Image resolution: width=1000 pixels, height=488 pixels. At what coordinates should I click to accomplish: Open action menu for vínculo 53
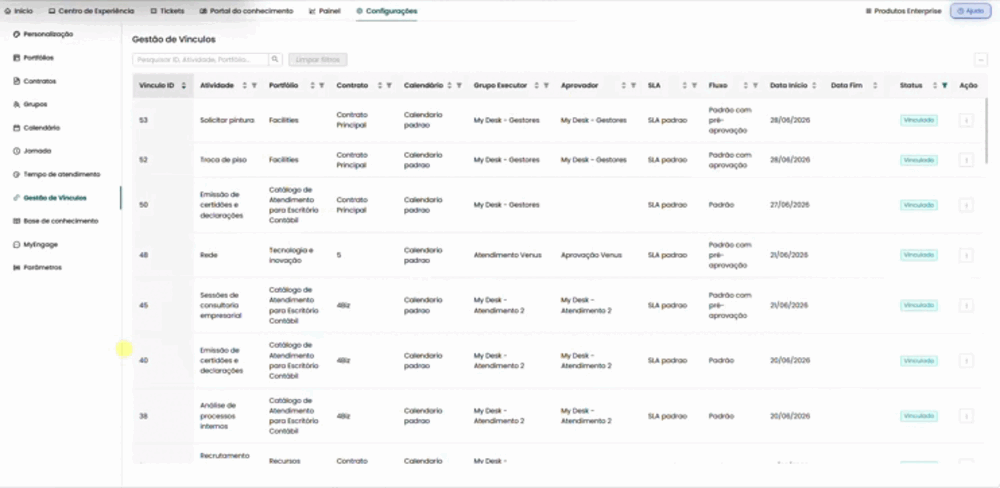(x=966, y=120)
